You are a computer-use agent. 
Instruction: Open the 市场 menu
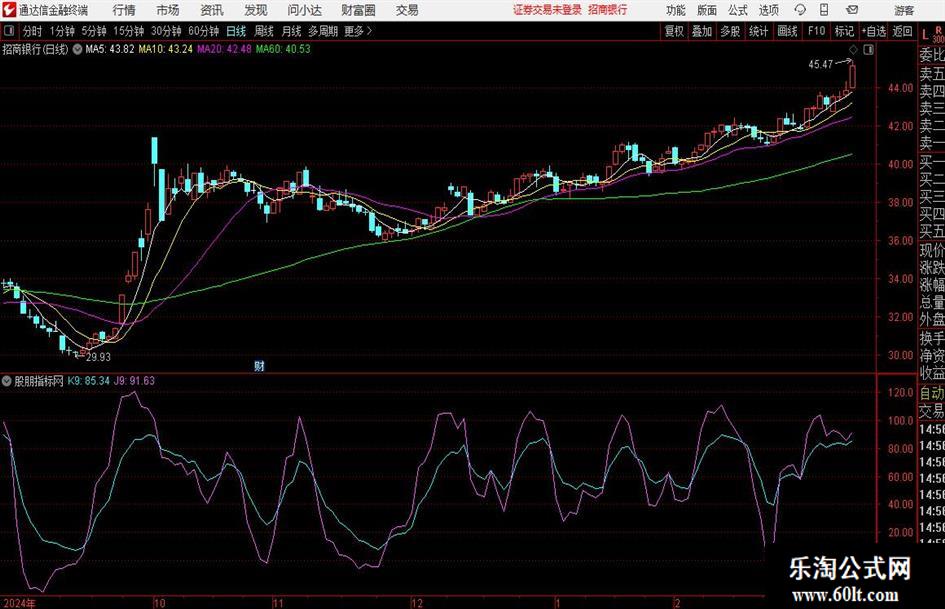[168, 10]
